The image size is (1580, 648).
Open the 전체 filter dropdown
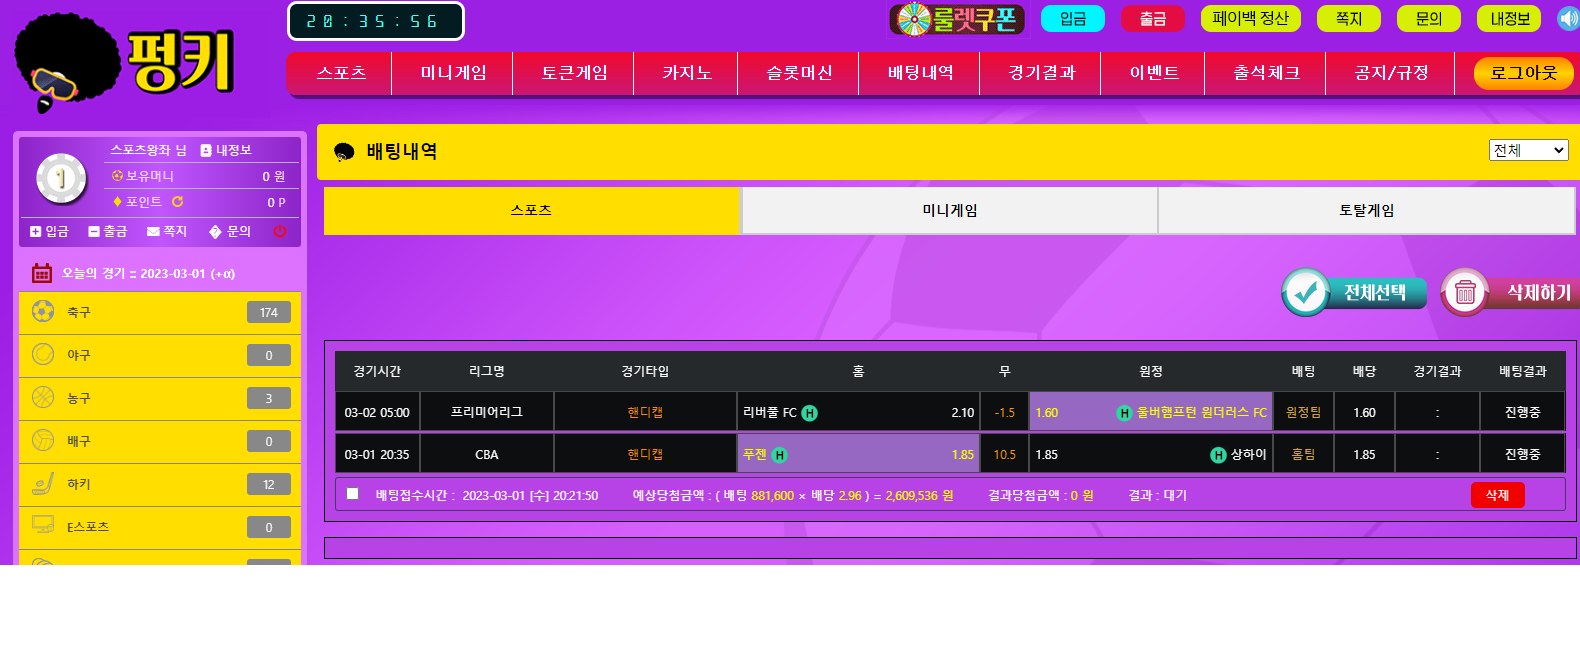tap(1528, 150)
